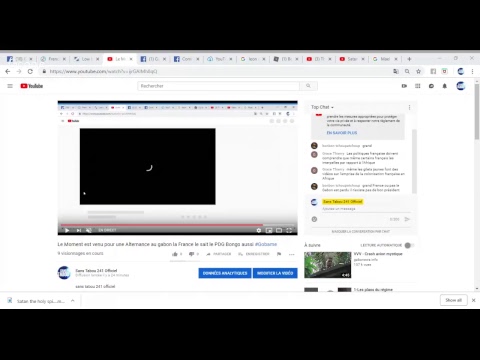This screenshot has width=480, height=360.
Task: Open the chat emoji picker
Action: [314, 219]
